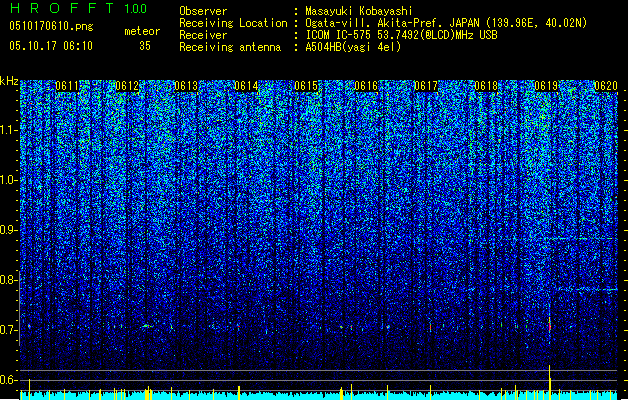Click the 1.1 kHz axis label
629x400 pixels.
tap(8, 130)
